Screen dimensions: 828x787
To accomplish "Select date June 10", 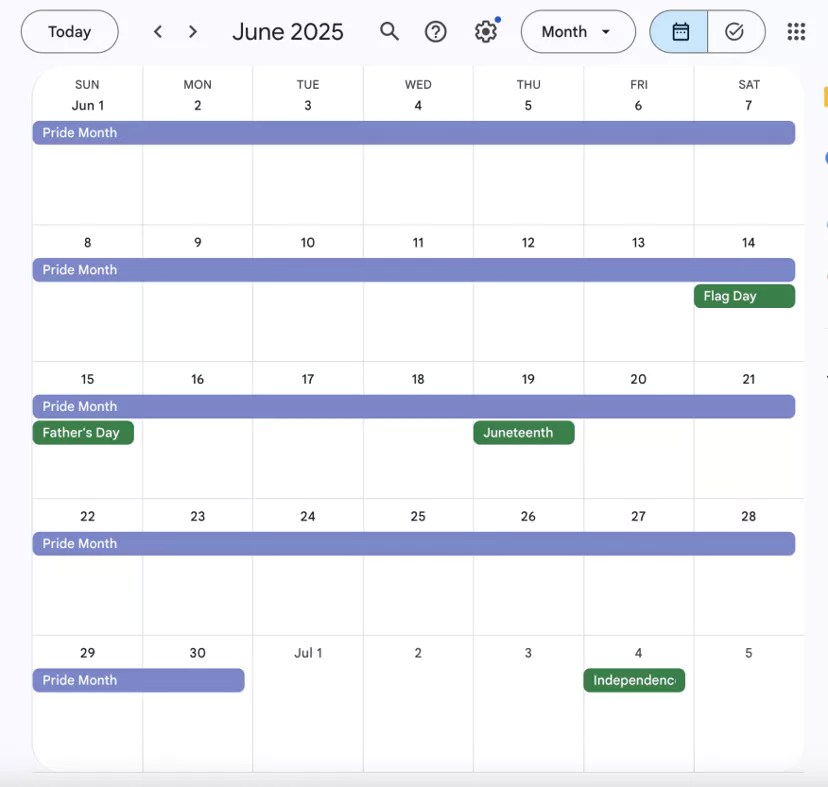I will (308, 242).
